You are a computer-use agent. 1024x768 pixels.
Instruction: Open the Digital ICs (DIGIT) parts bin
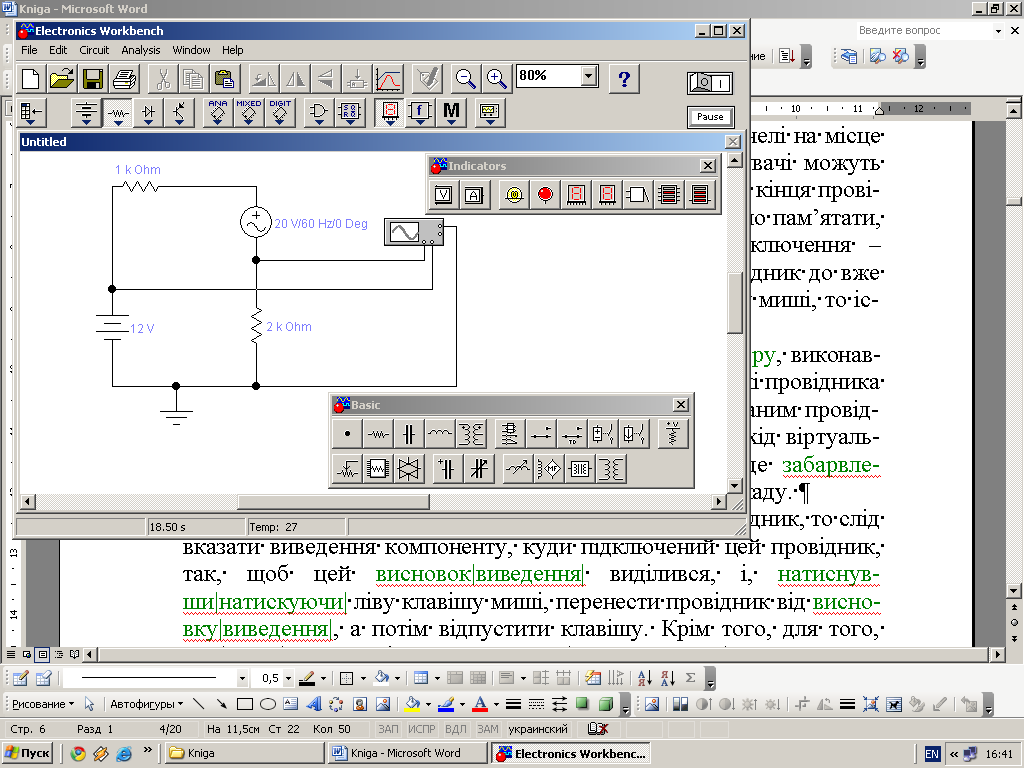point(280,112)
